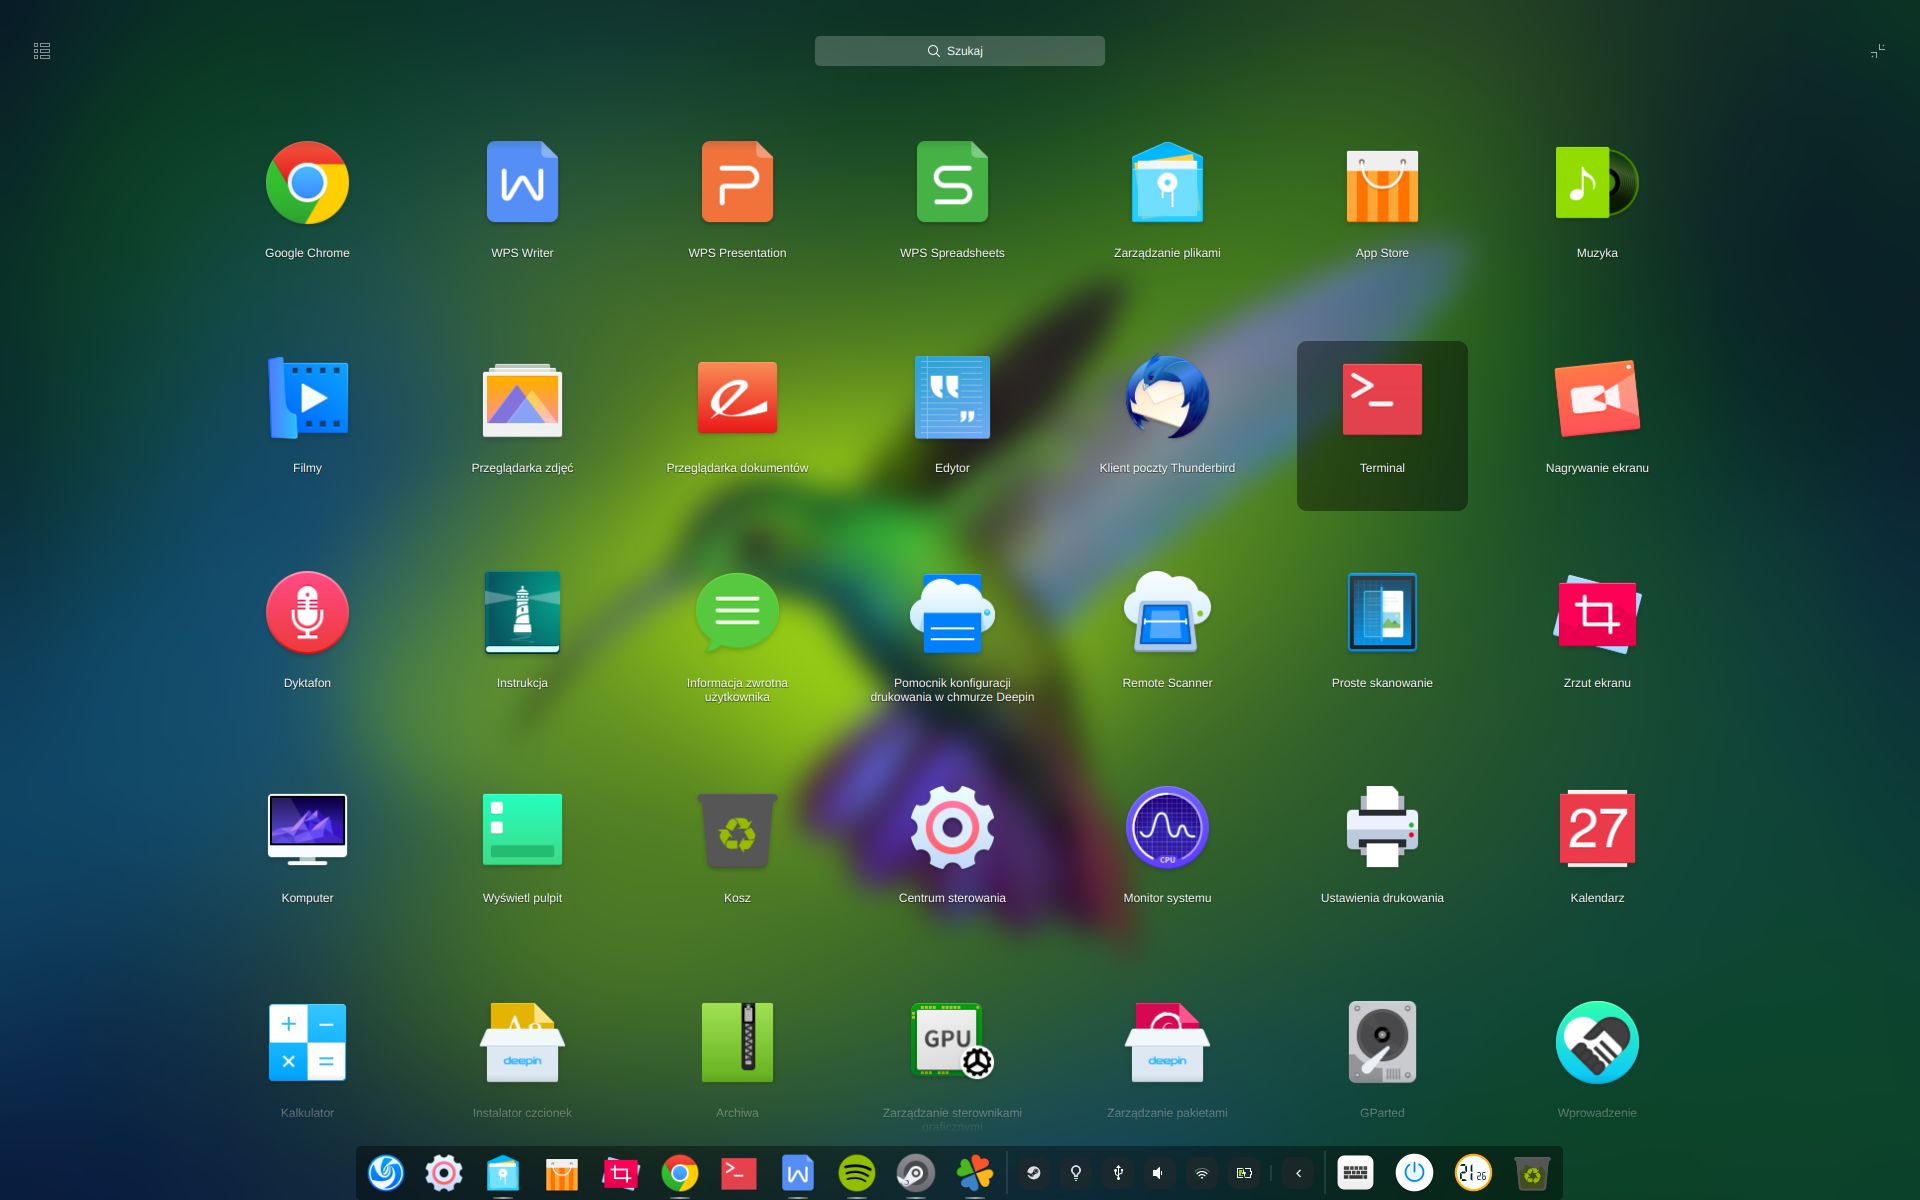
Task: Toggle Wi-Fi from the system tray
Action: pyautogui.click(x=1201, y=1172)
